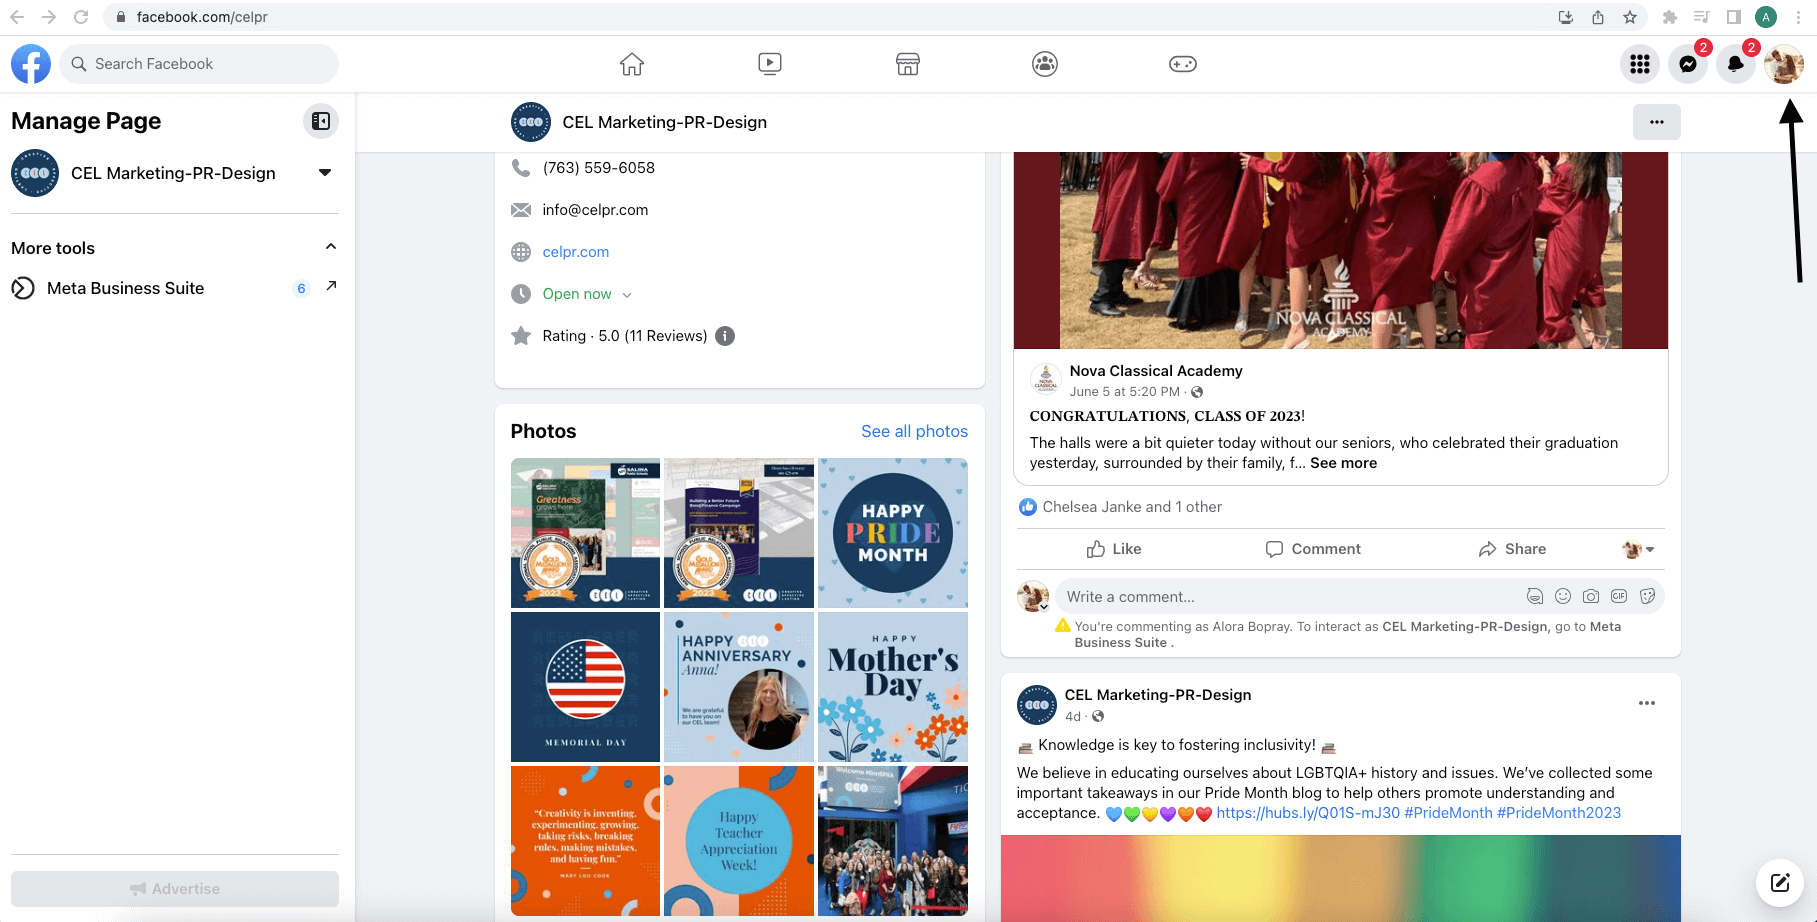Open the Memorial Day flag photo

585,687
